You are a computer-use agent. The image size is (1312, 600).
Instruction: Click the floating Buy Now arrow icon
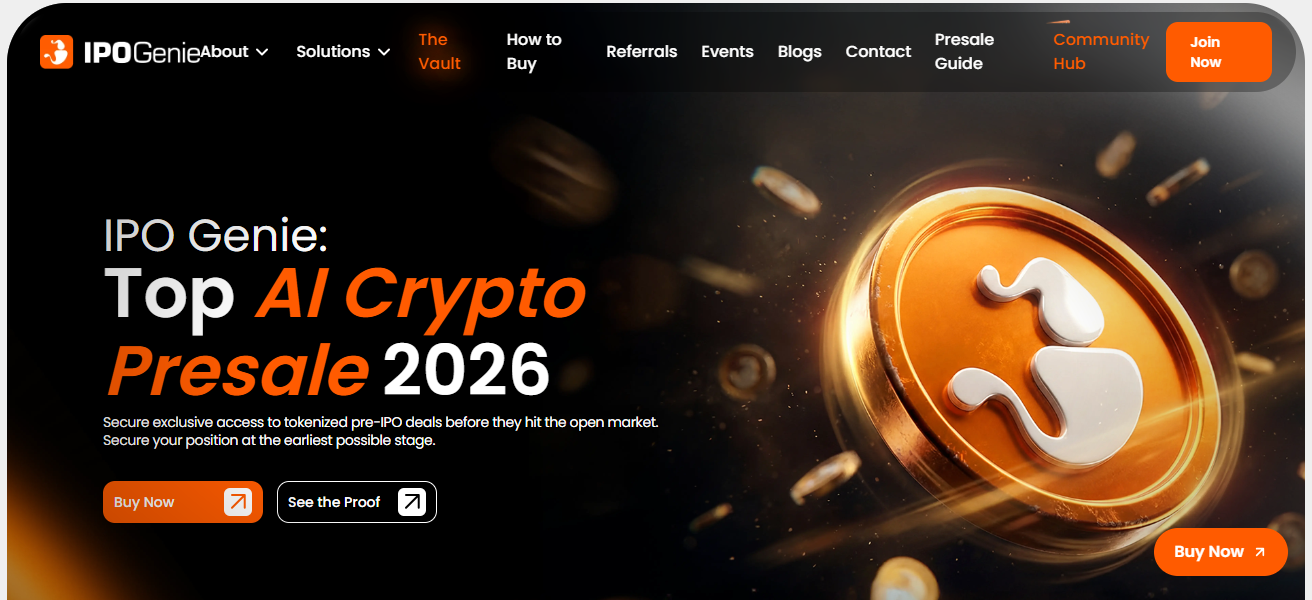click(1259, 552)
